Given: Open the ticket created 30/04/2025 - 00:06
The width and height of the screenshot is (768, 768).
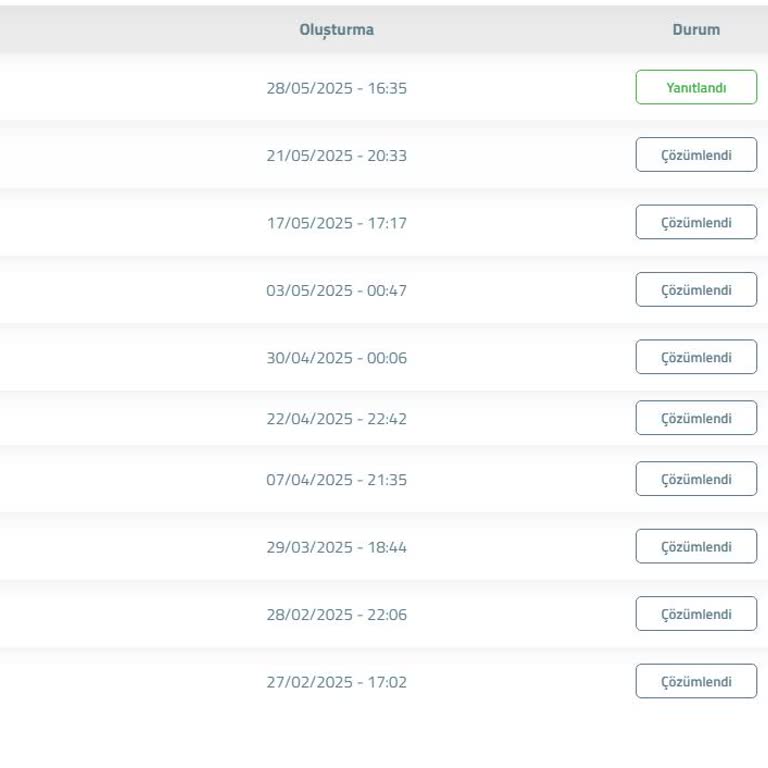Looking at the screenshot, I should 336,358.
